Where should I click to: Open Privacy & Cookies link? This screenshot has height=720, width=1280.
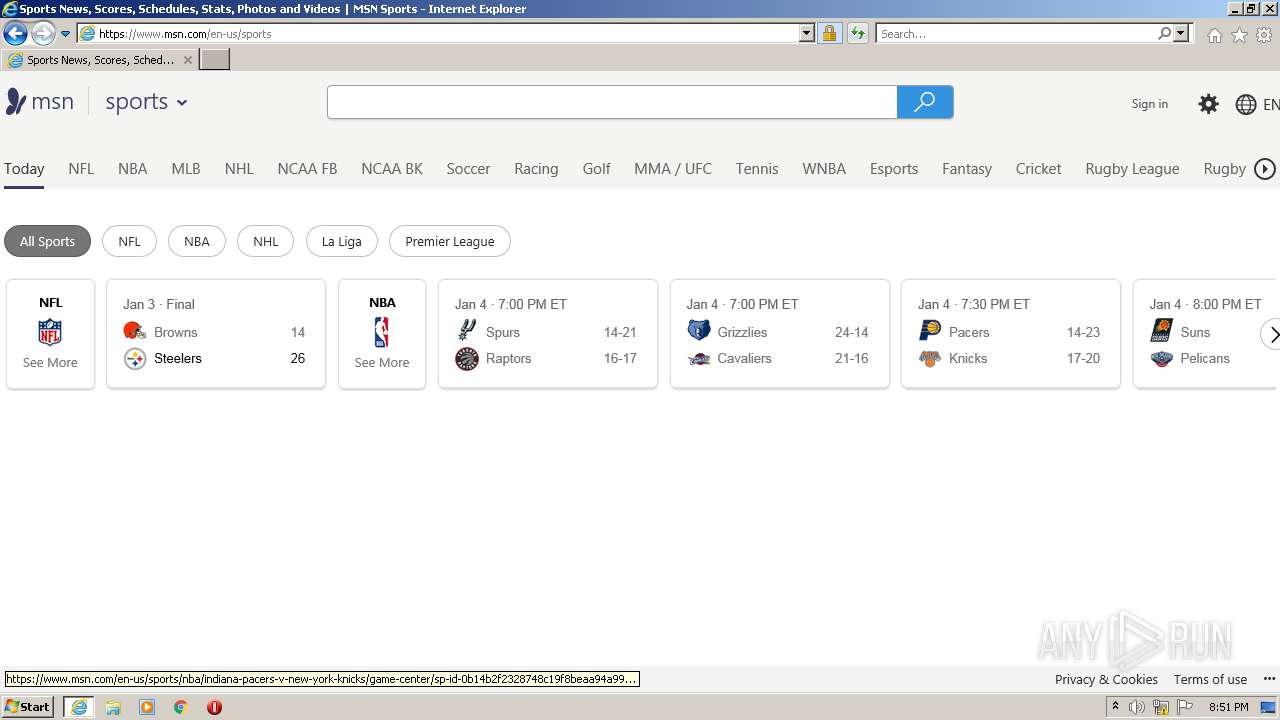[1106, 679]
